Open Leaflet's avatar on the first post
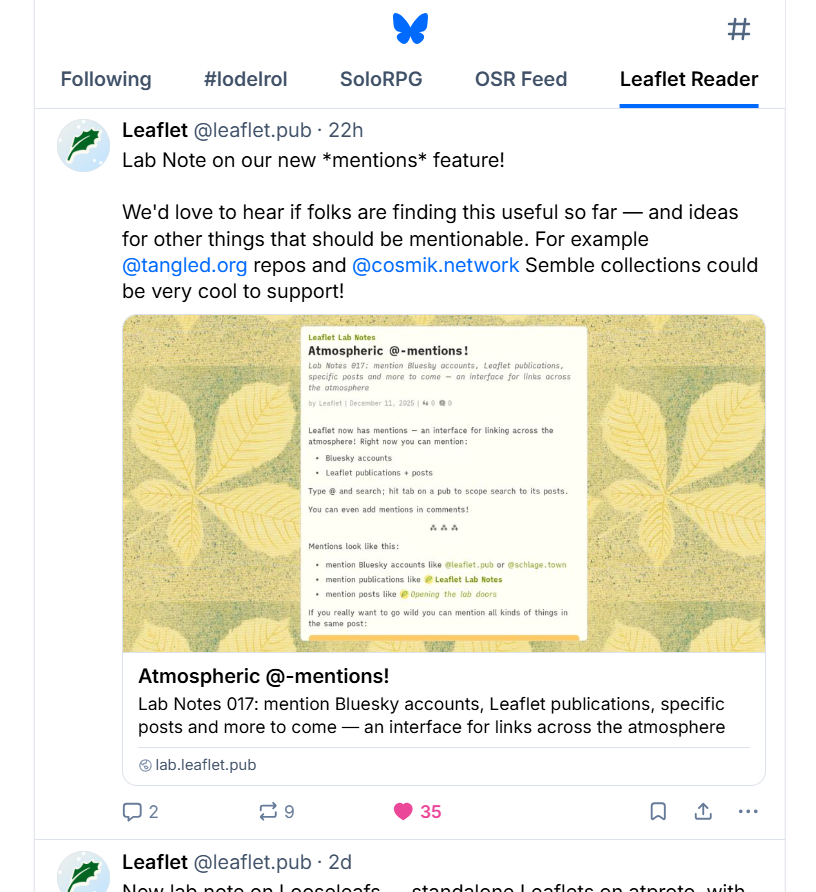The image size is (816, 892). click(83, 145)
